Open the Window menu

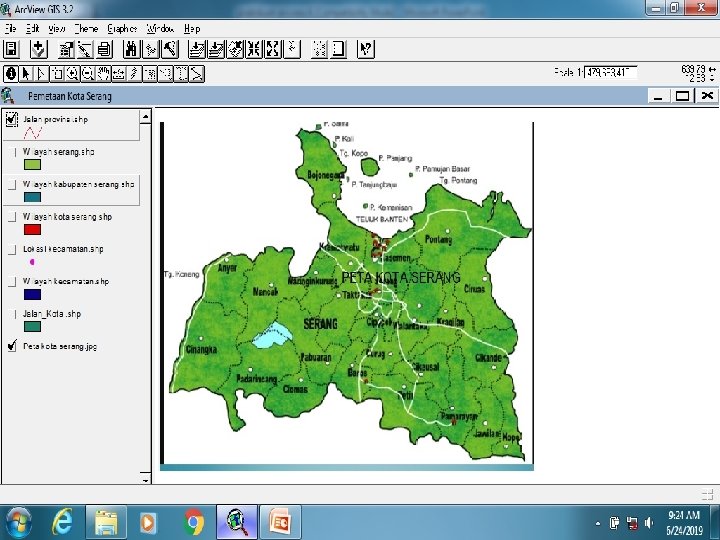tap(160, 28)
